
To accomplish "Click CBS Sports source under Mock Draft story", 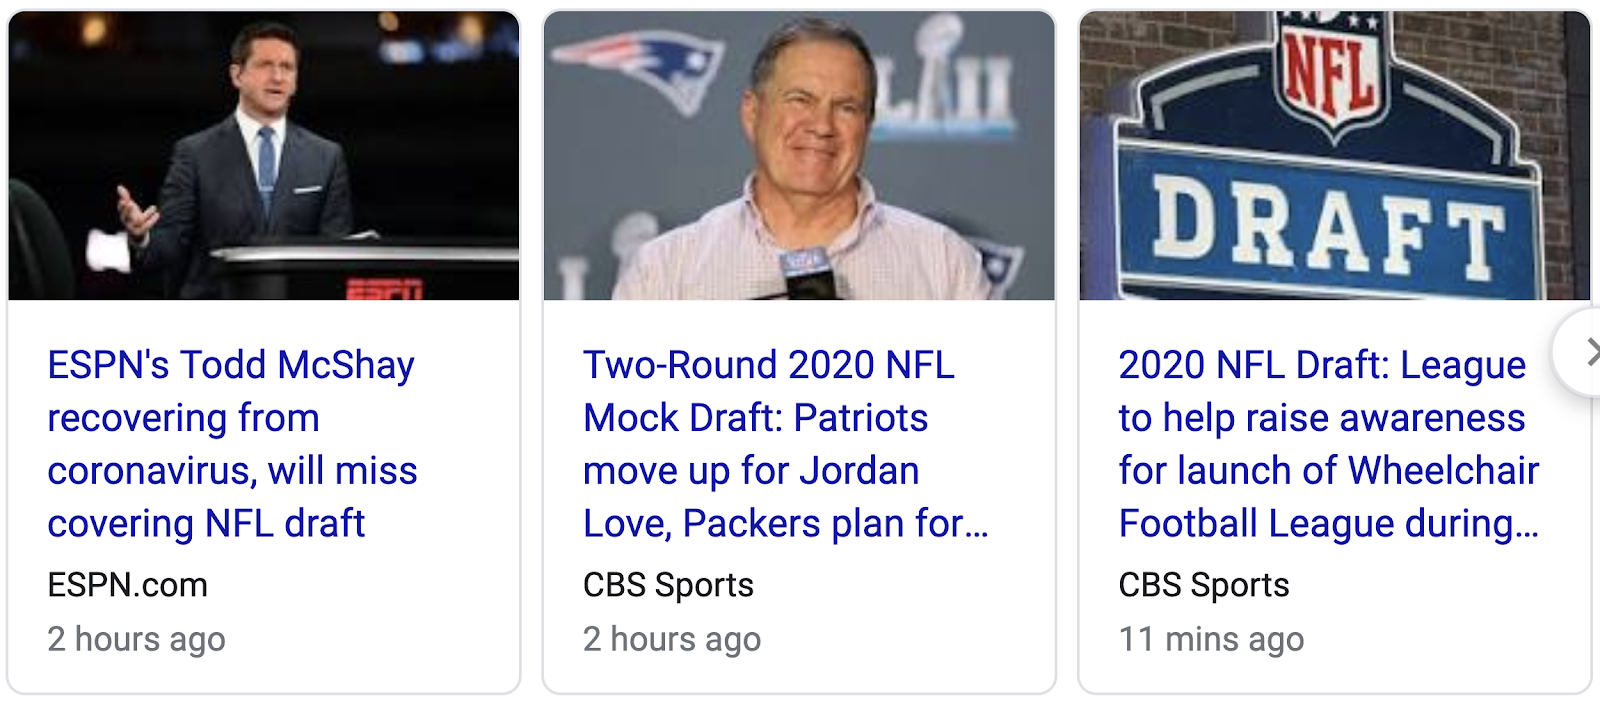I will point(668,585).
